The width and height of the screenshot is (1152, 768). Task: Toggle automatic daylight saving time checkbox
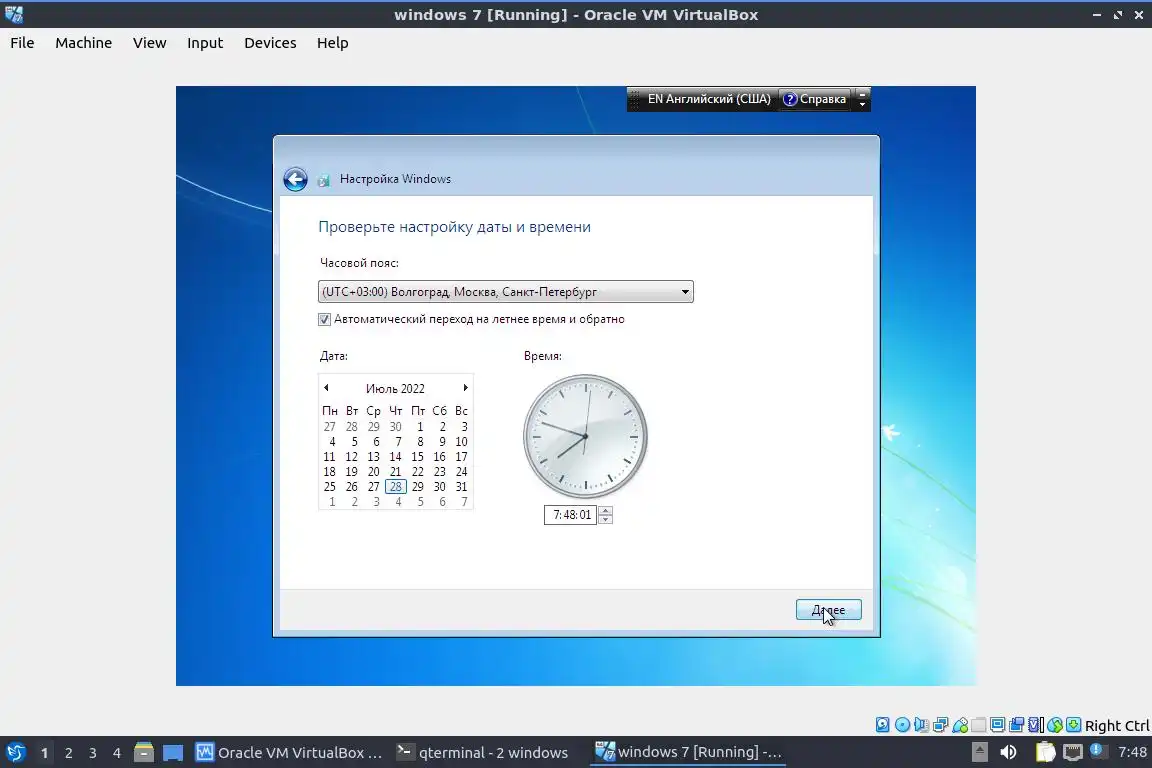324,319
